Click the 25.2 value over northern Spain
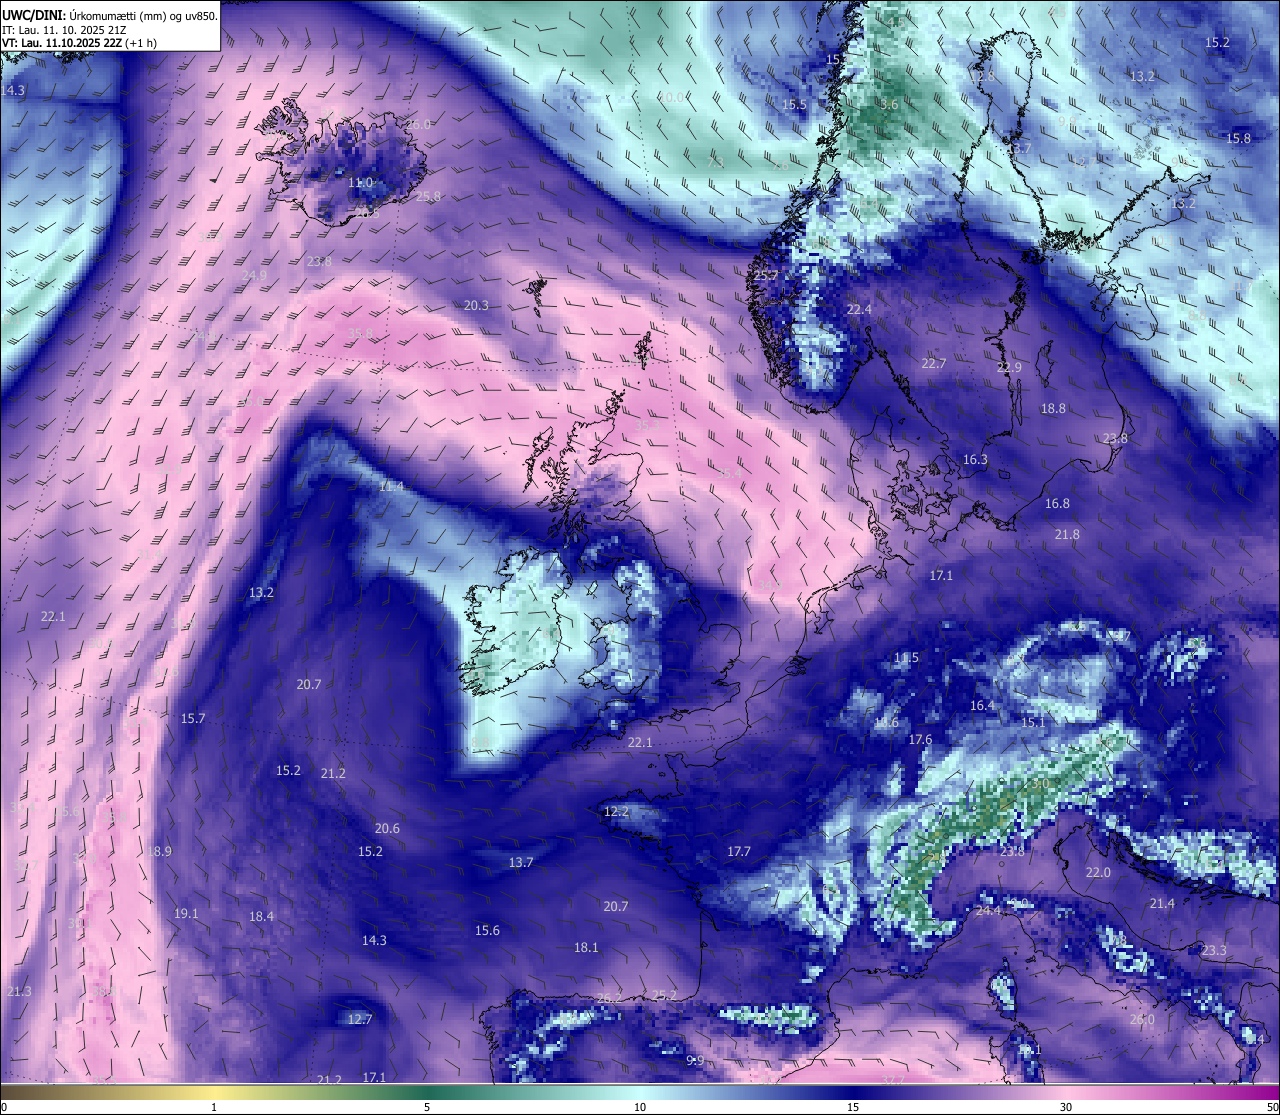Viewport: 1280px width, 1115px height. coord(664,995)
